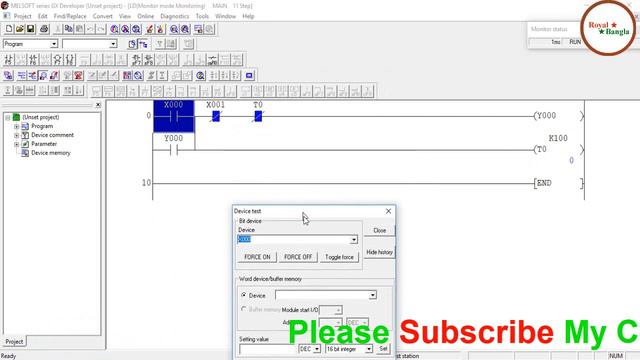
Task: Click the Print icon in toolbar
Action: click(x=44, y=29)
